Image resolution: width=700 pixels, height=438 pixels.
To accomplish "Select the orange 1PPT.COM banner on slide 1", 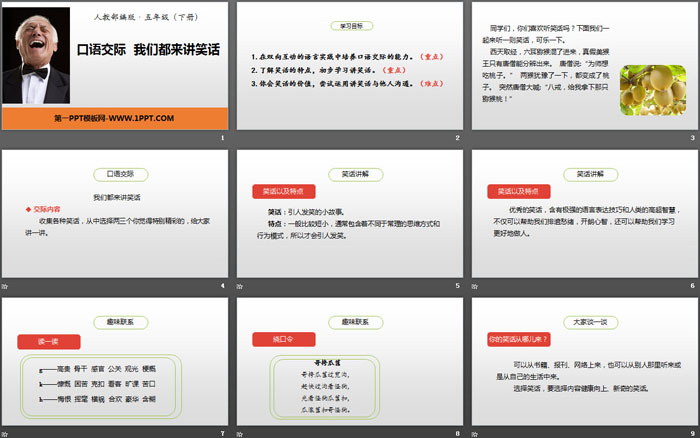I will point(113,117).
